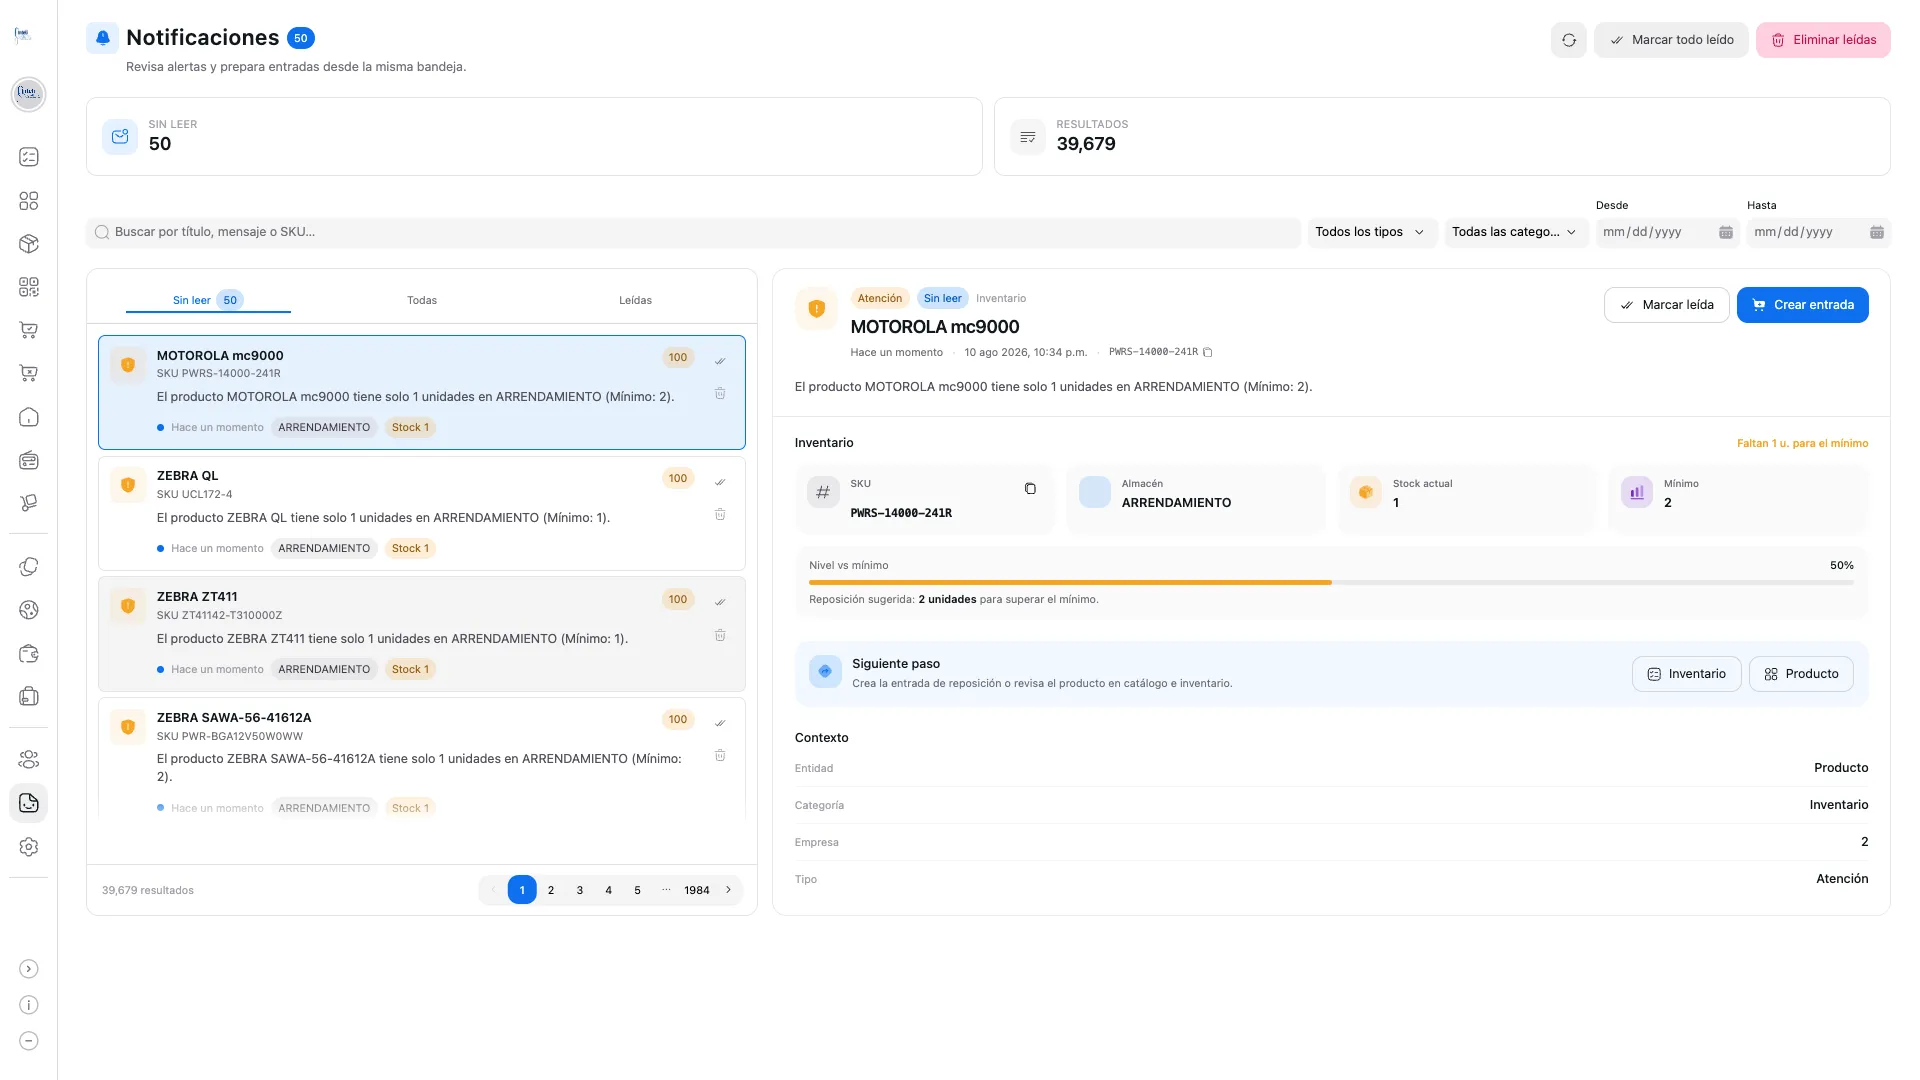The height and width of the screenshot is (1080, 1920).
Task: Open the warehouse house sidebar icon
Action: [x=29, y=417]
